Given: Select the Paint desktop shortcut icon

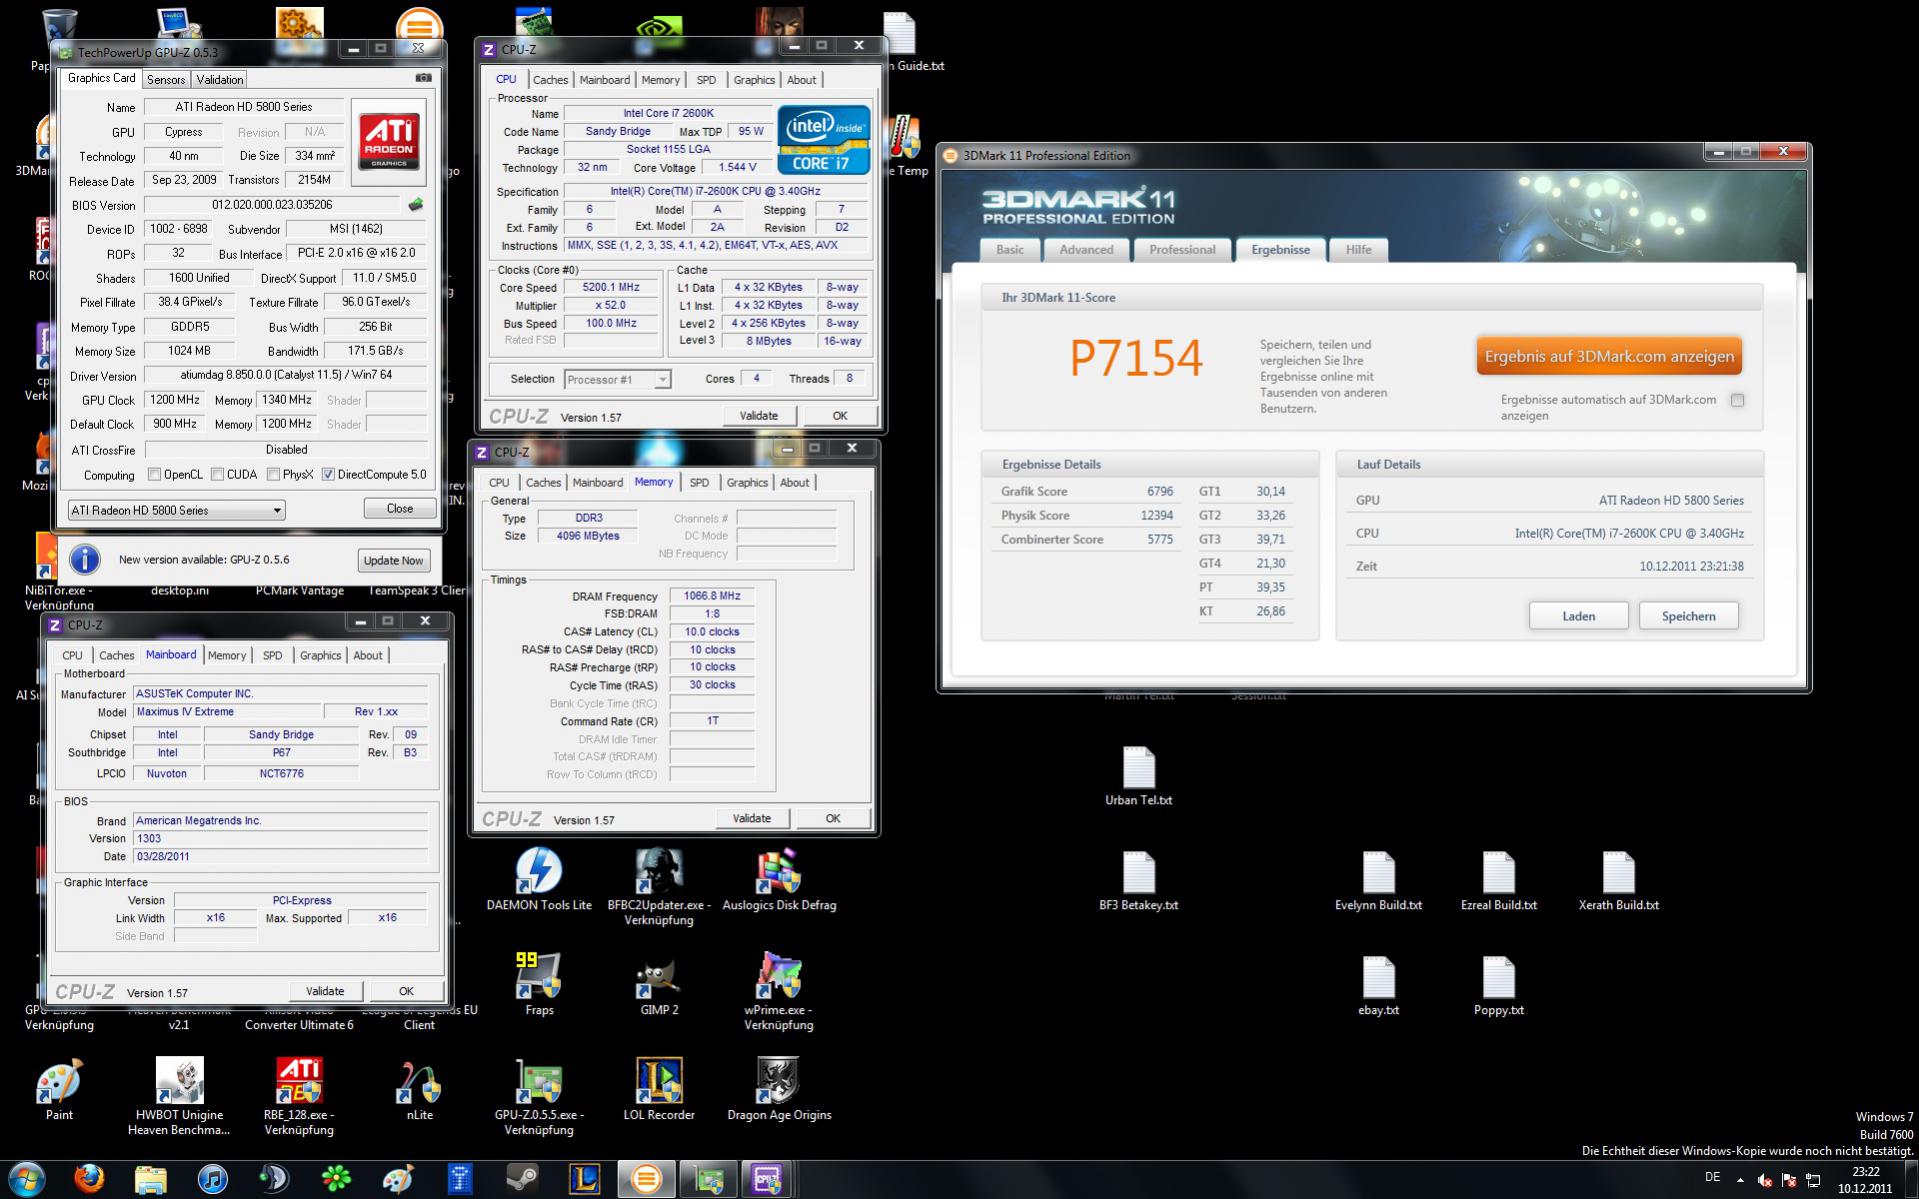Looking at the screenshot, I should tap(59, 1081).
